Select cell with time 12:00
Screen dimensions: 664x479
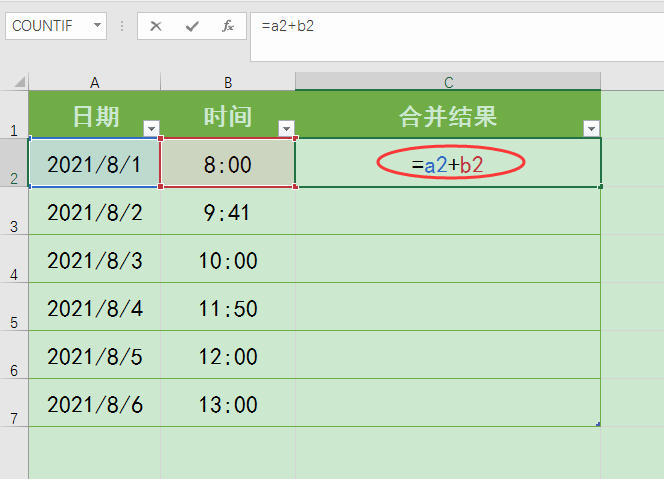(x=228, y=355)
